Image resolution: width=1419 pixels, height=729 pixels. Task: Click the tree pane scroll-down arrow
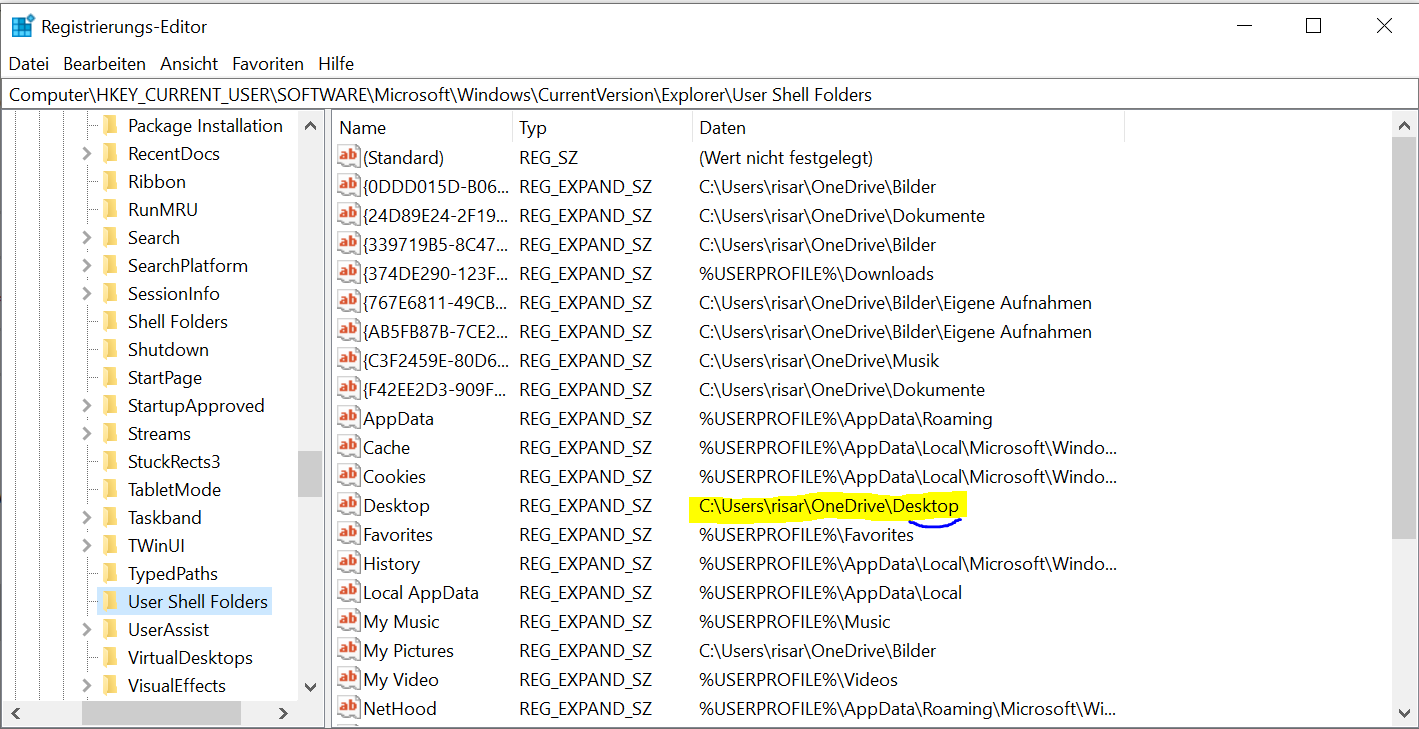(x=310, y=688)
